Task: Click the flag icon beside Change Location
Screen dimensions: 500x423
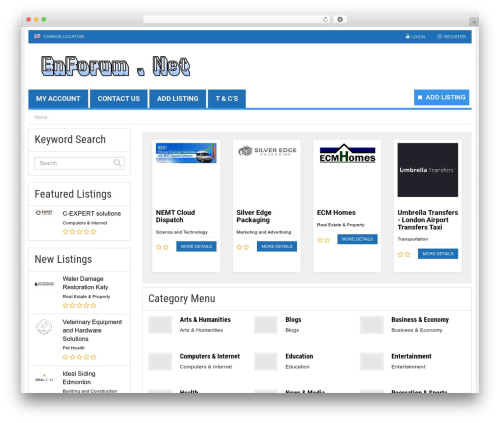Action: 37,36
